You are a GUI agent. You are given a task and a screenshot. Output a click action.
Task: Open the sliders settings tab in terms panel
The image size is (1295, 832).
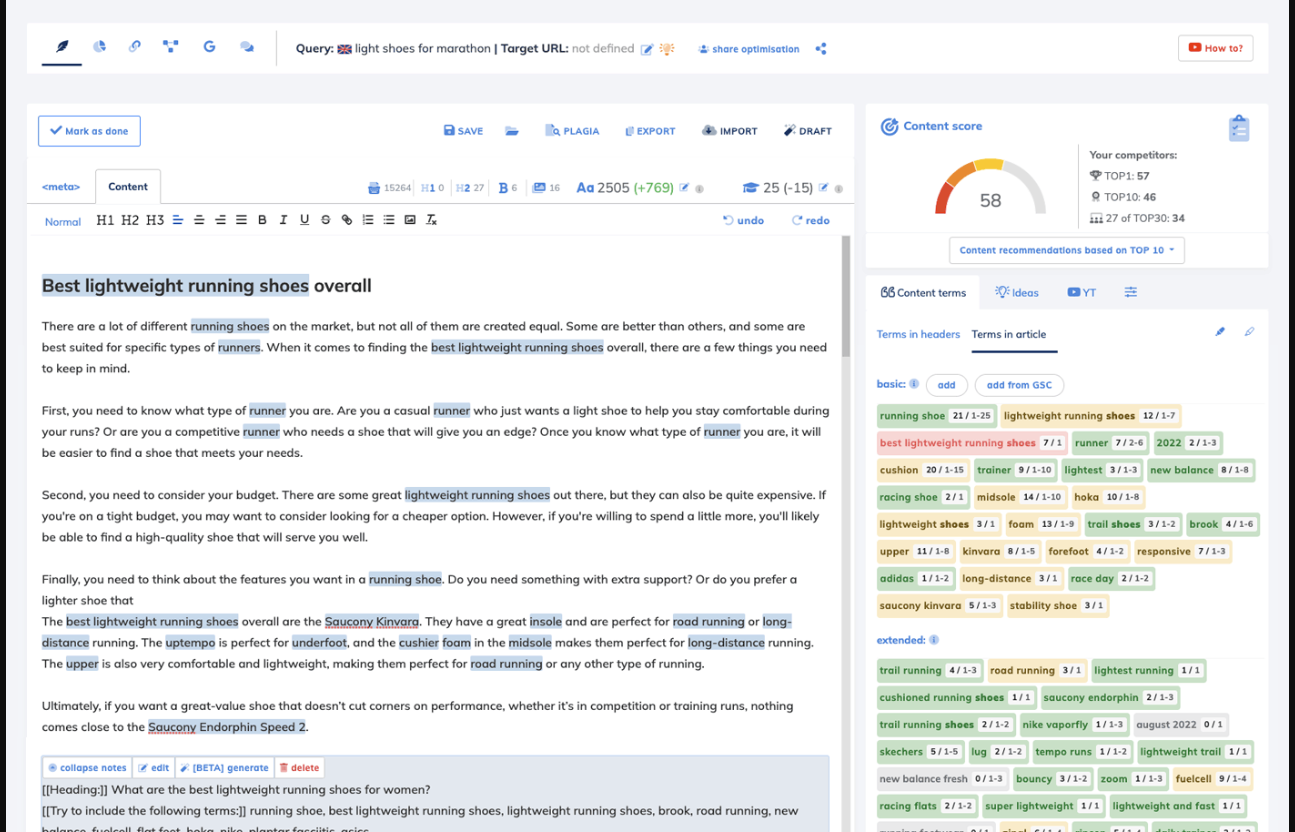[1130, 293]
